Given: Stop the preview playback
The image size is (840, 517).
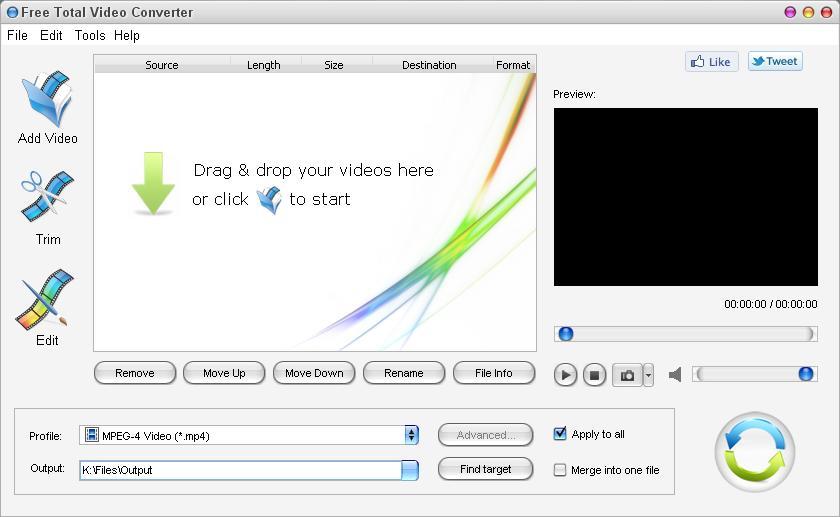Looking at the screenshot, I should point(594,375).
